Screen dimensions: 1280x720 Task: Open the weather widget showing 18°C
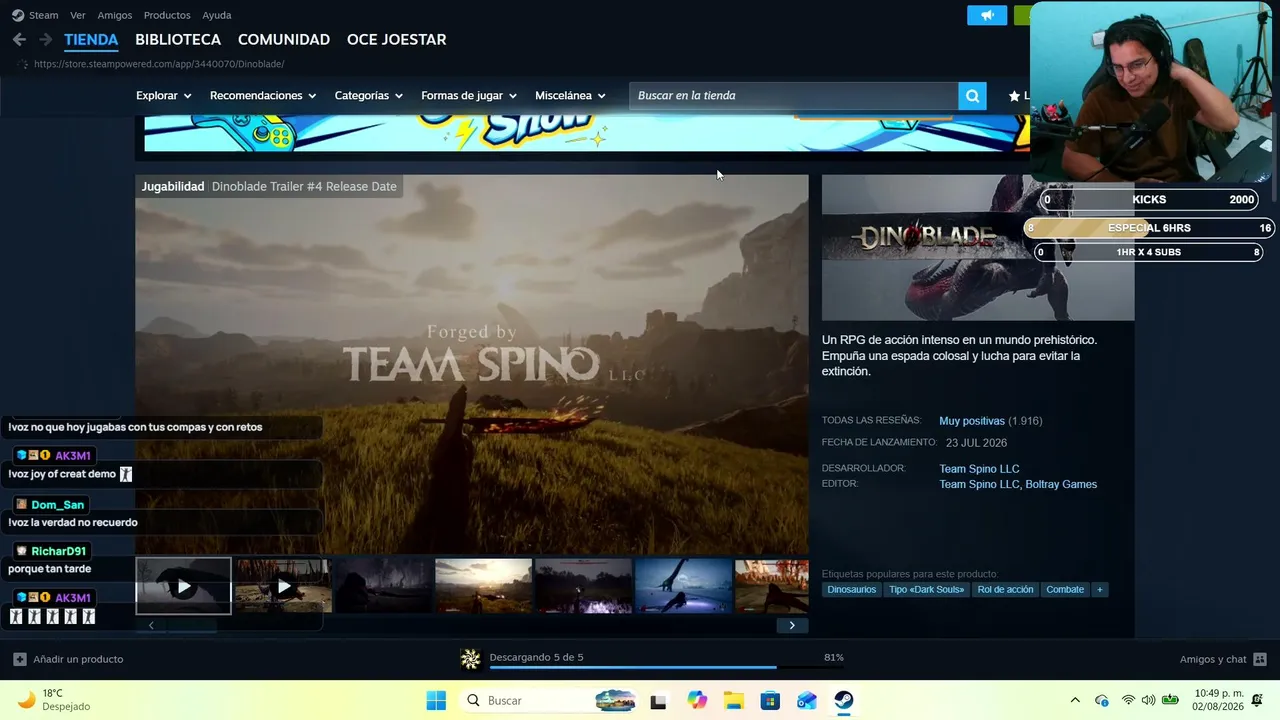(x=55, y=700)
